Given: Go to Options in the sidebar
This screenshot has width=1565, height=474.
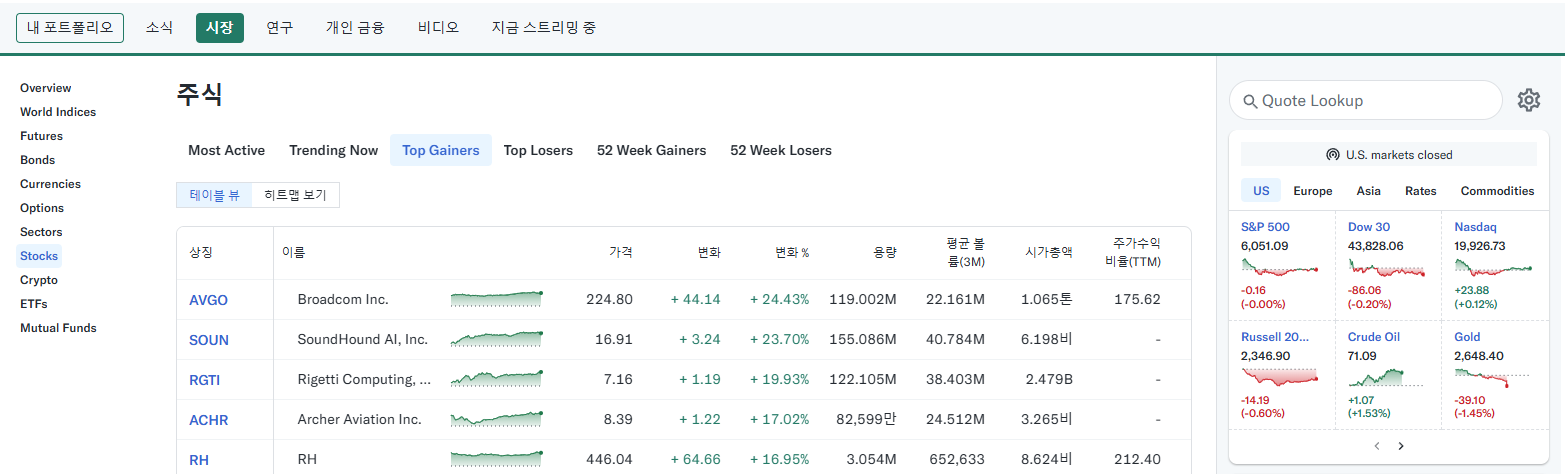Looking at the screenshot, I should tap(42, 208).
